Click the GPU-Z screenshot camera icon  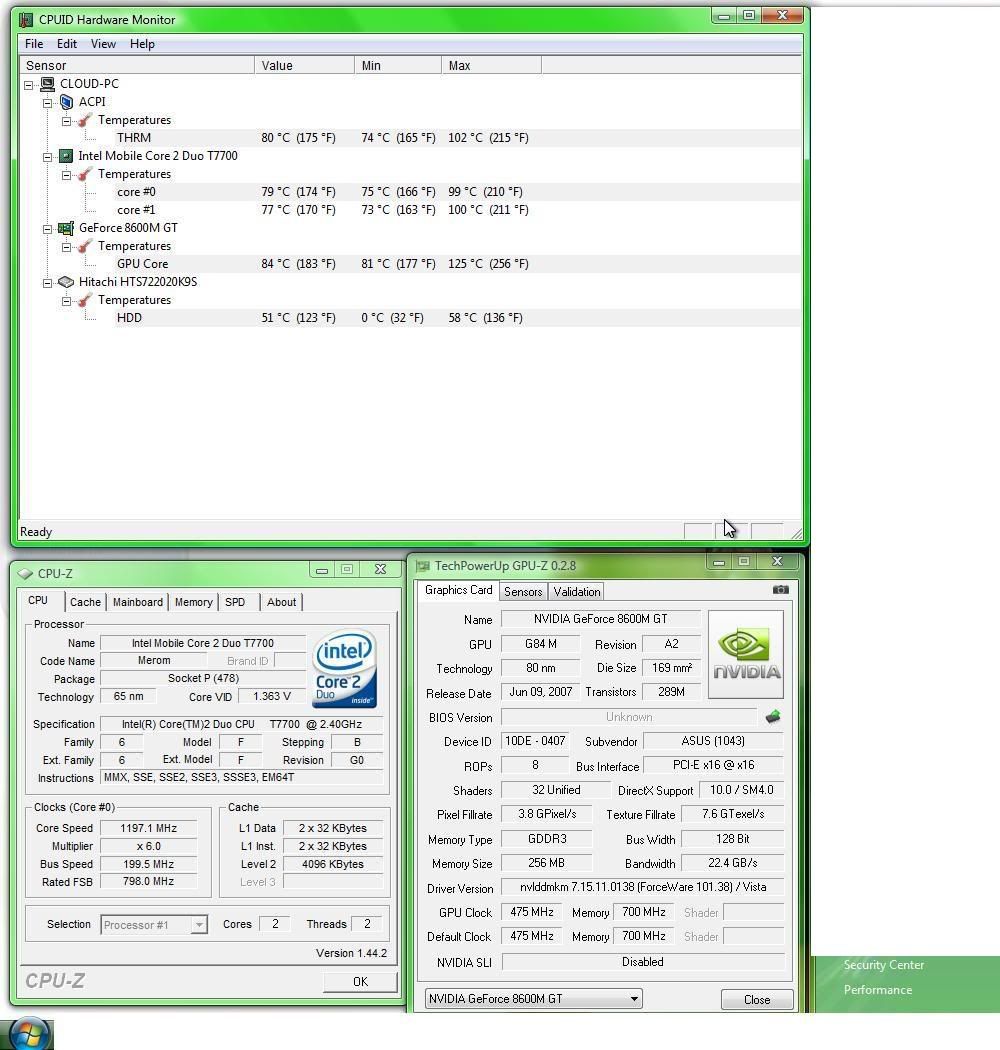[x=780, y=590]
